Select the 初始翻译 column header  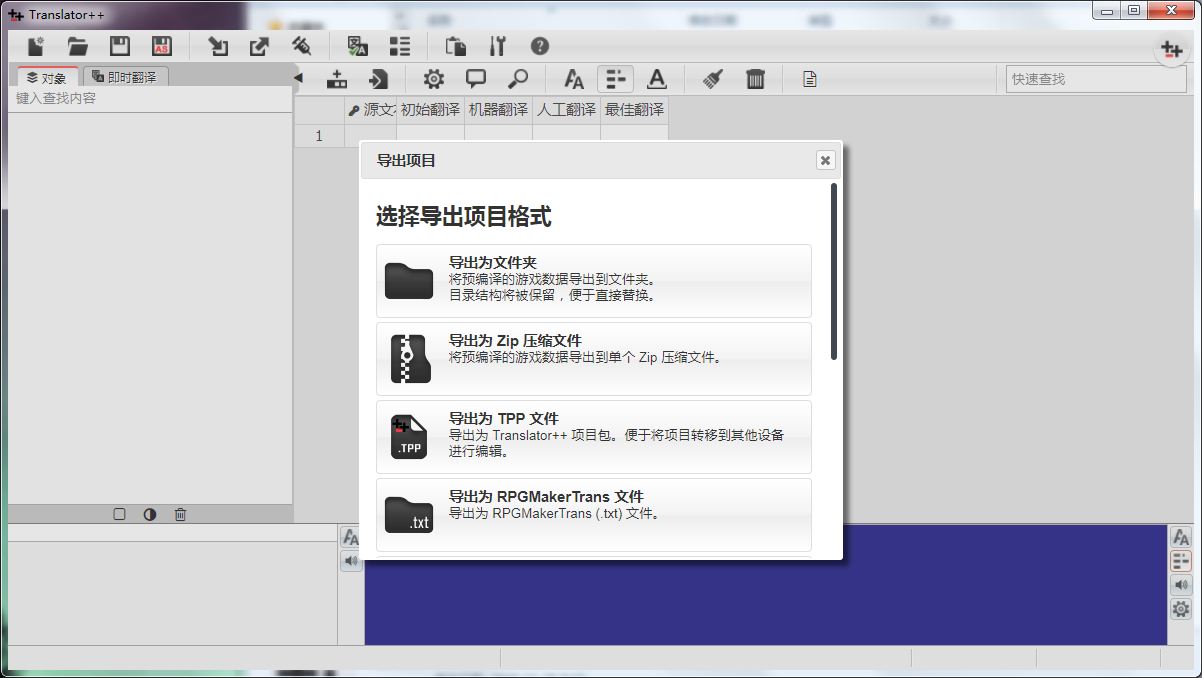(430, 110)
